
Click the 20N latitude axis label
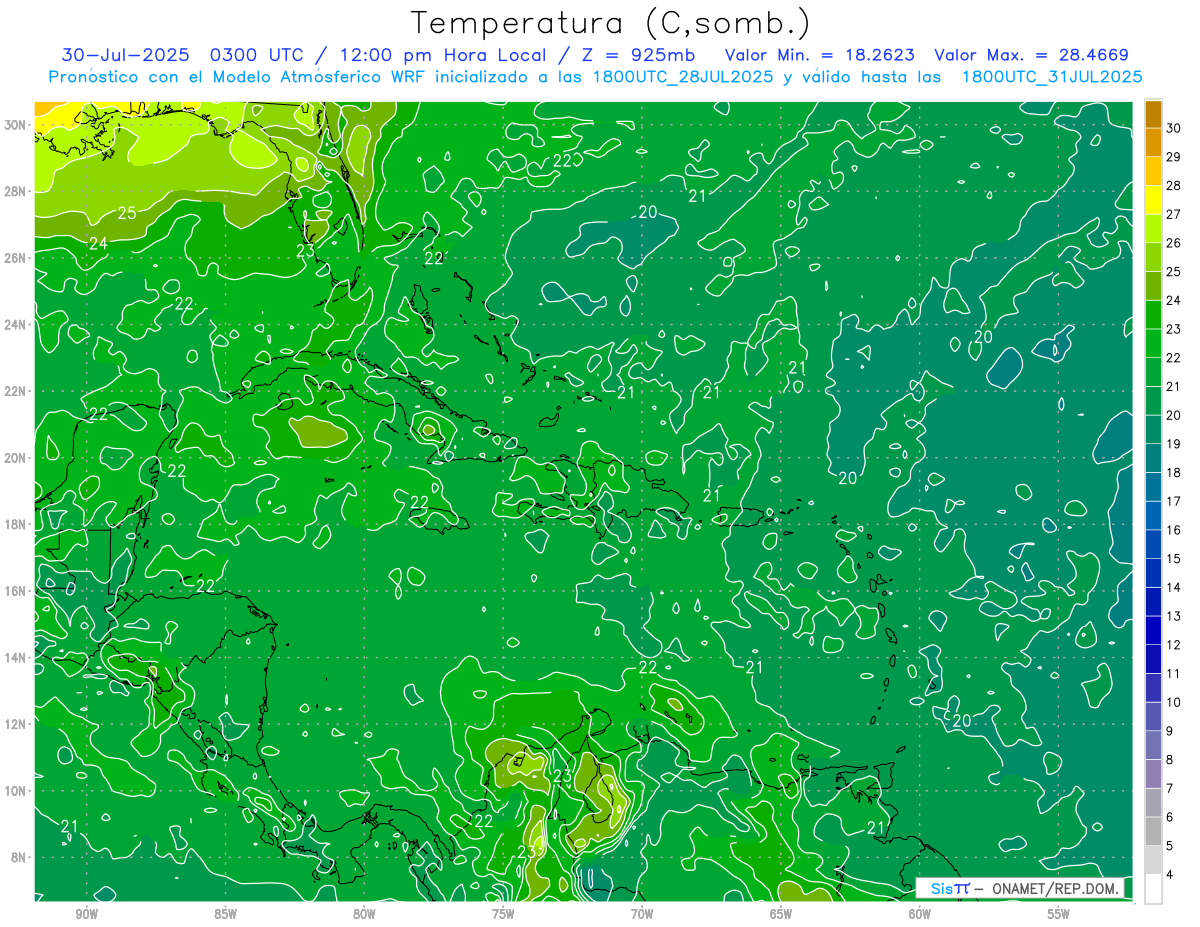tap(15, 458)
